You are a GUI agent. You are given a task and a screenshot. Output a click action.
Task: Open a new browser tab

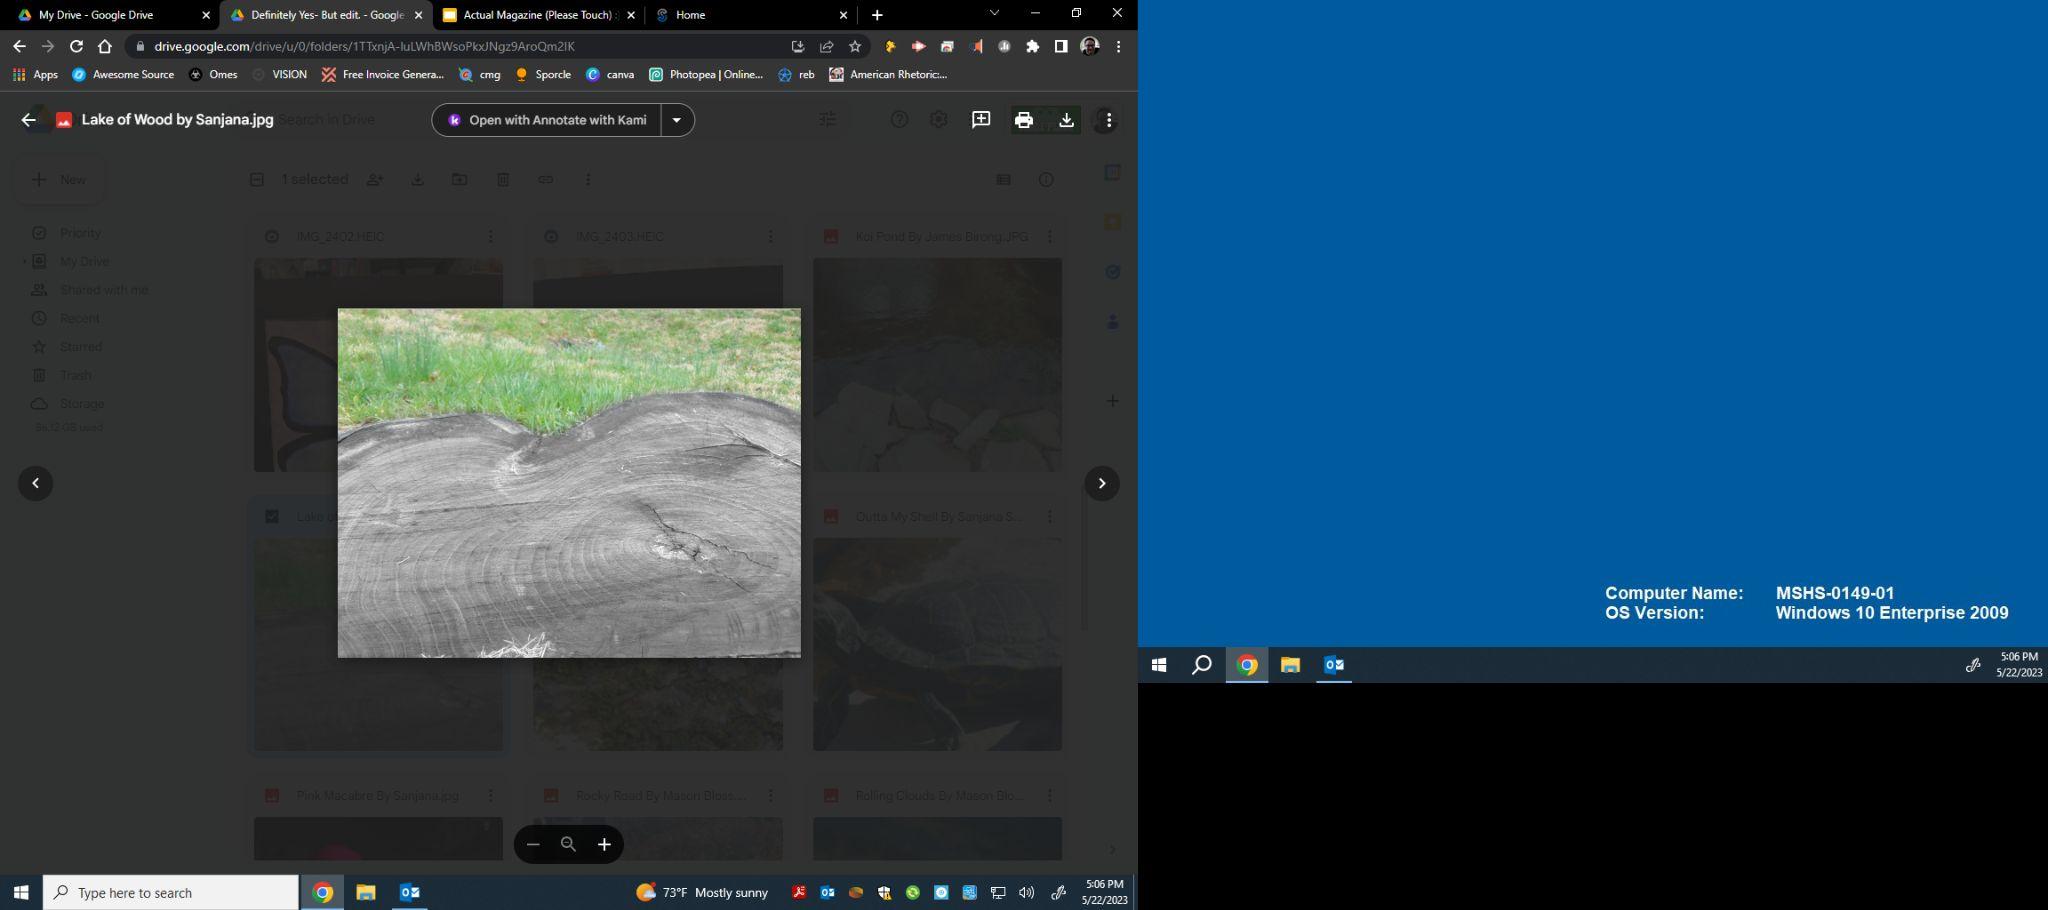click(x=877, y=15)
